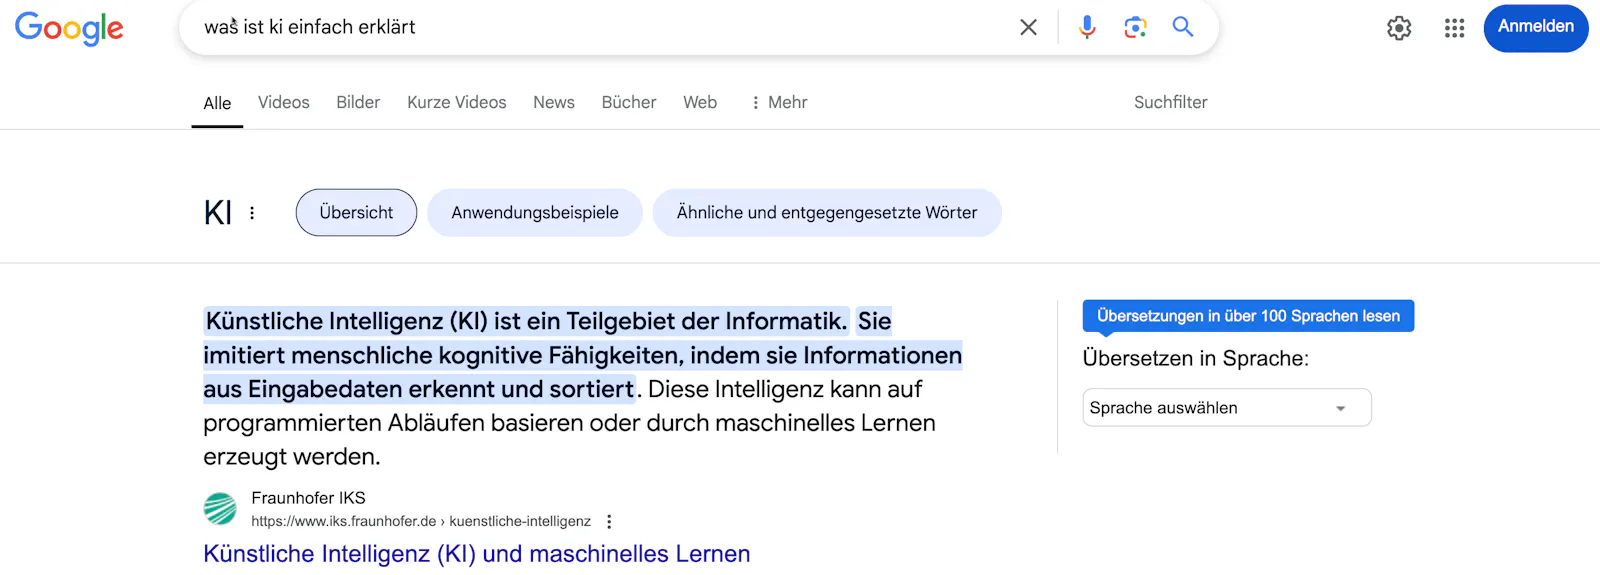Viewport: 1600px width, 575px height.
Task: Open three-dot options for Fraunhofer result
Action: (x=609, y=521)
